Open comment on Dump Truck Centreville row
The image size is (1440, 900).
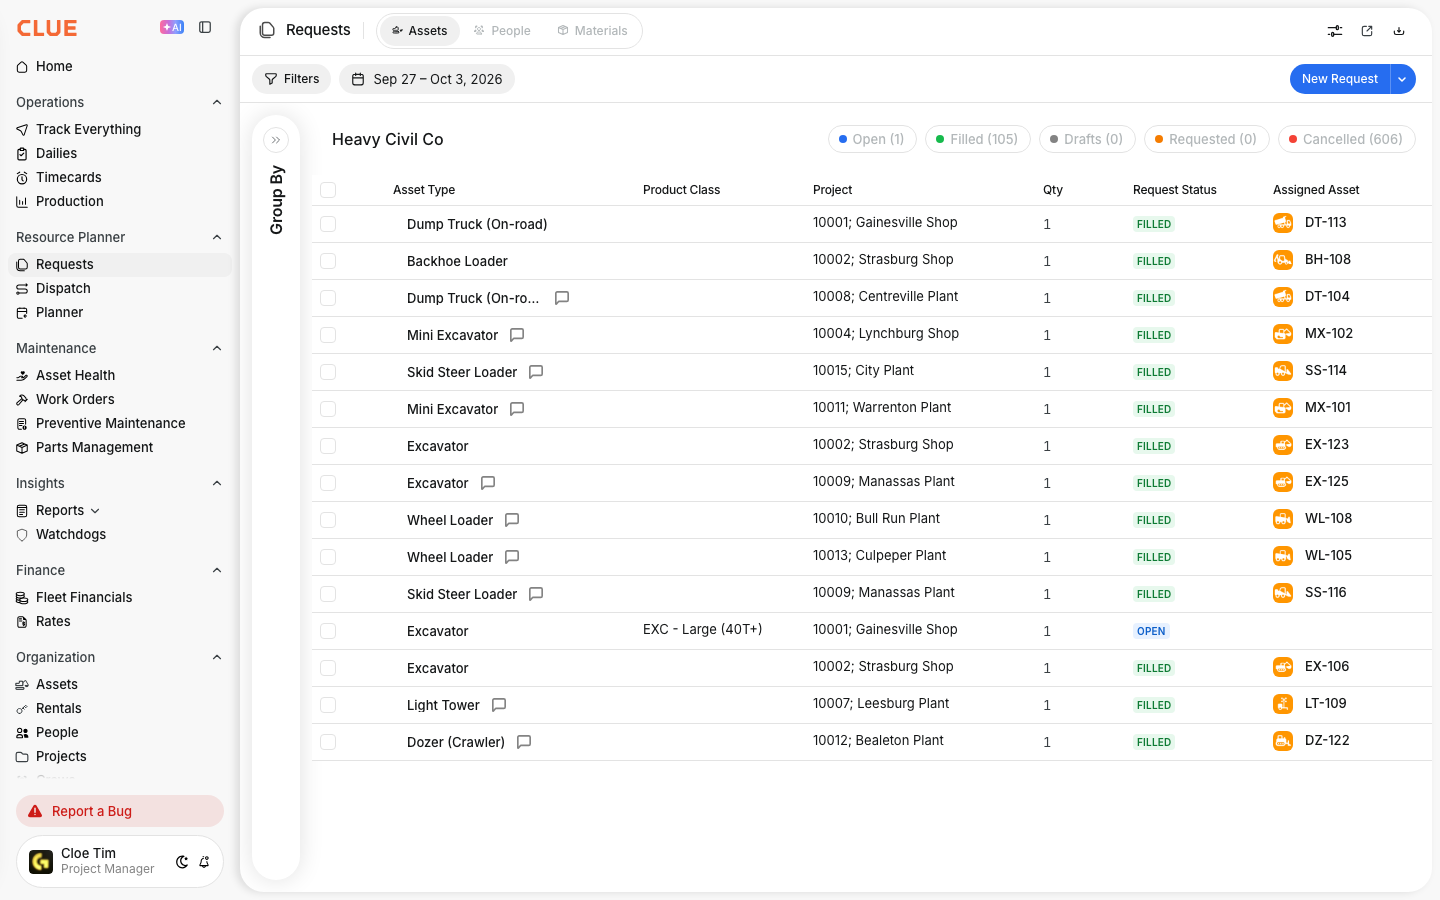tap(562, 298)
